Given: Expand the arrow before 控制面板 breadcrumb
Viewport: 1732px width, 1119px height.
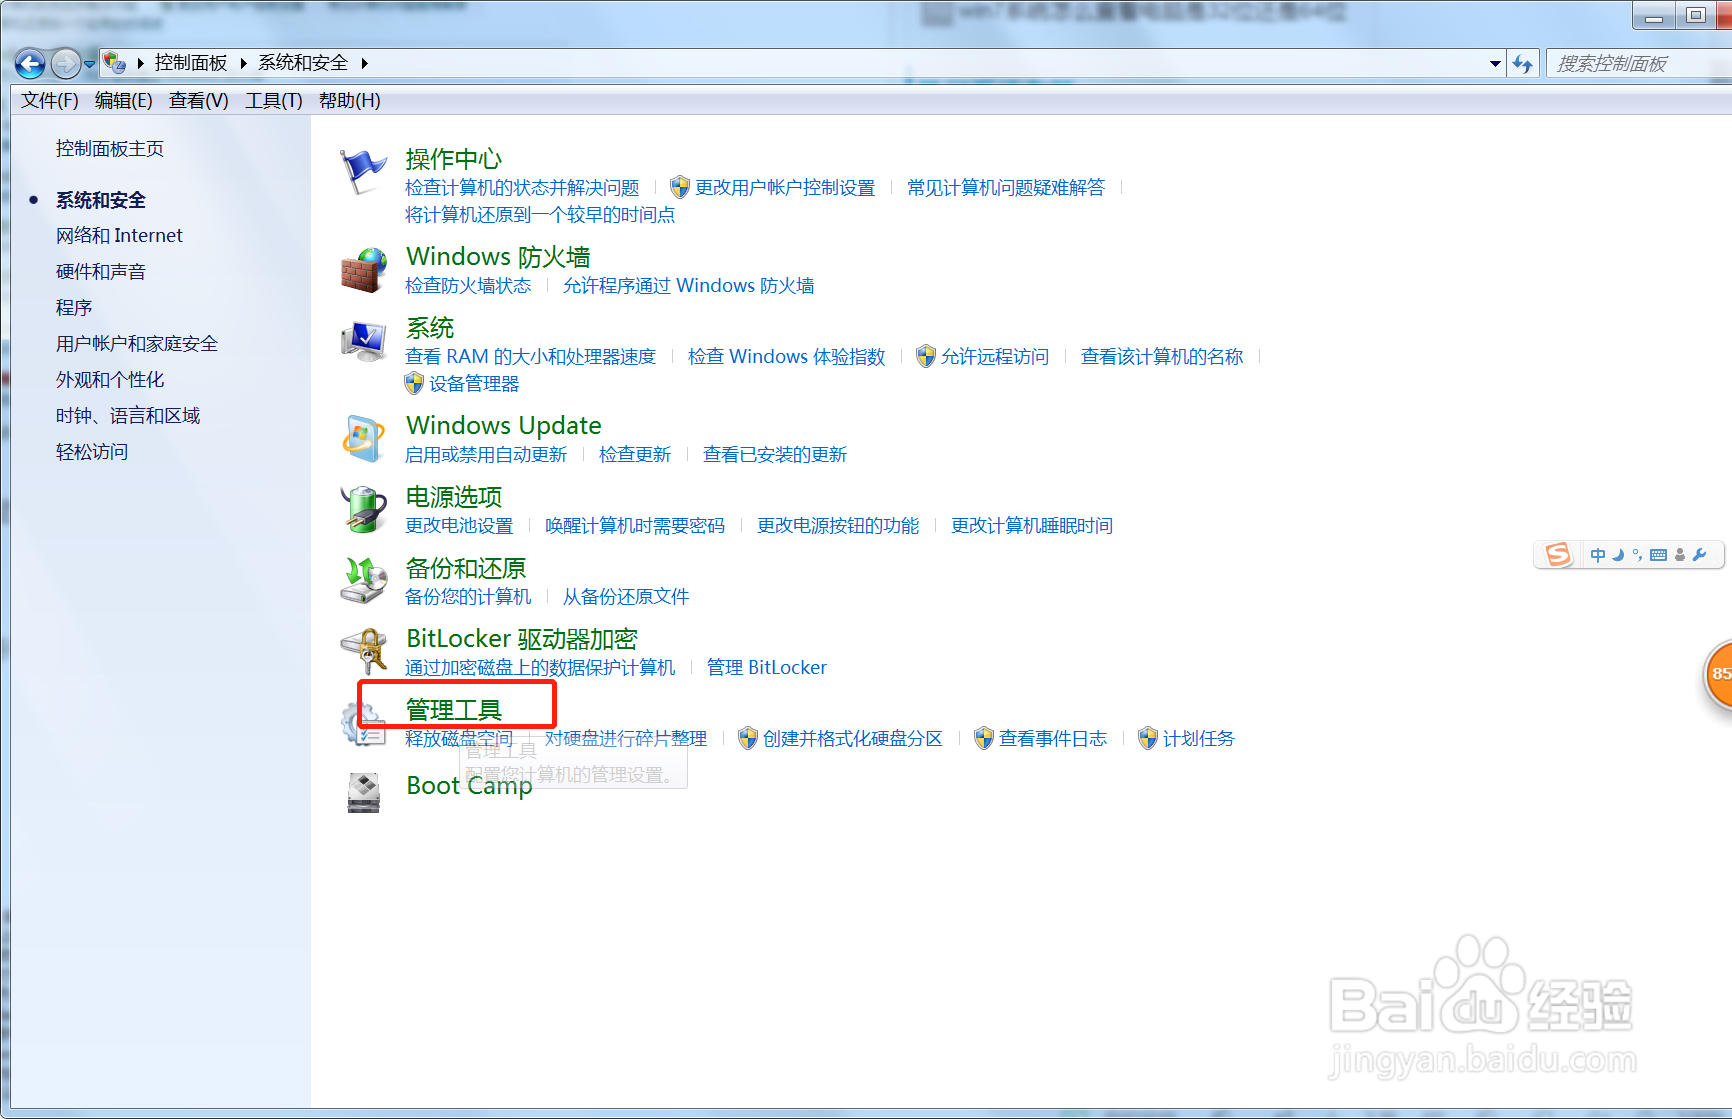Looking at the screenshot, I should [x=140, y=63].
